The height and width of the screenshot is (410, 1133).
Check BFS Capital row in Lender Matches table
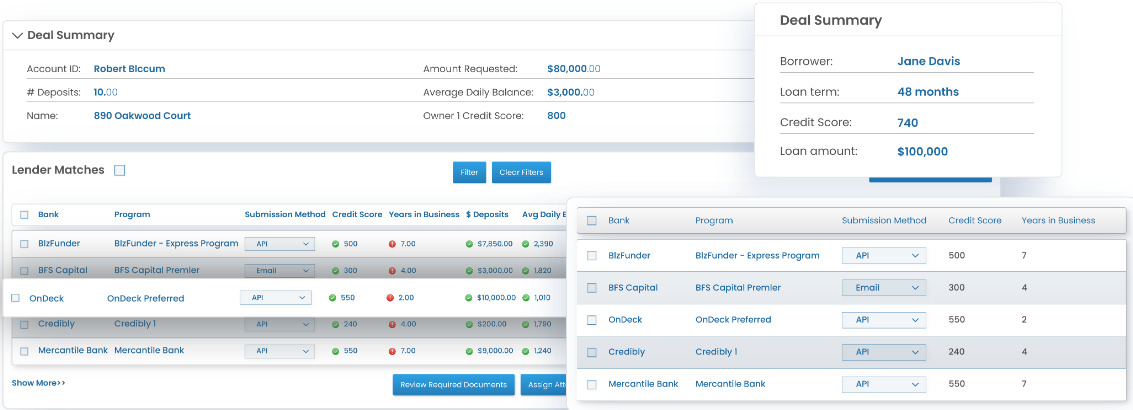click(x=24, y=270)
